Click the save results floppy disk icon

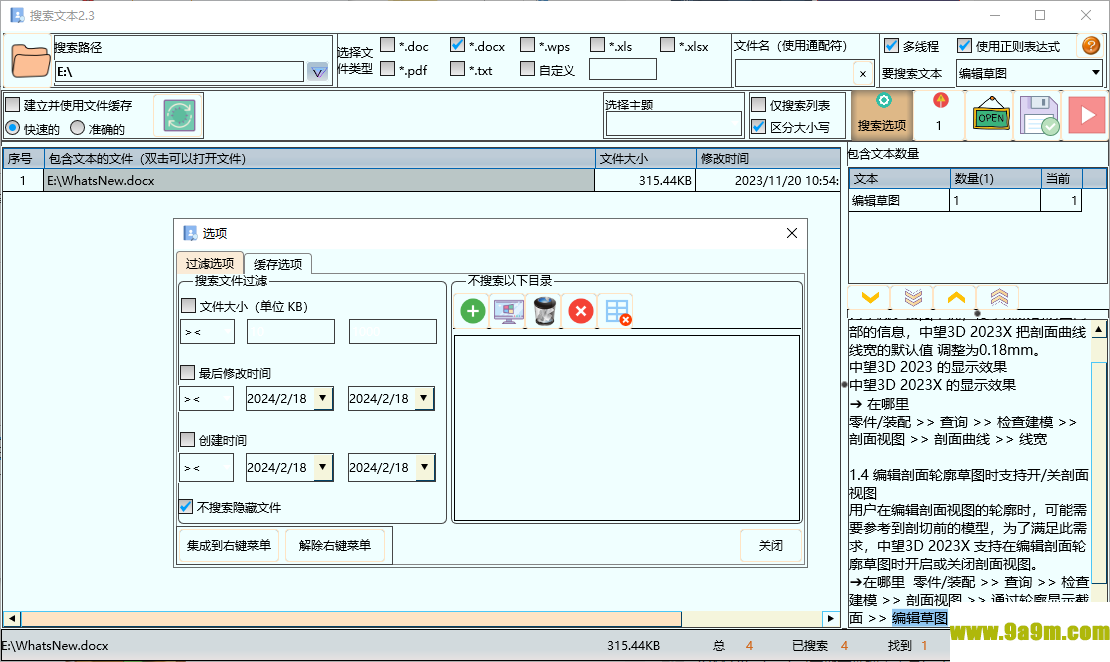tap(1039, 115)
